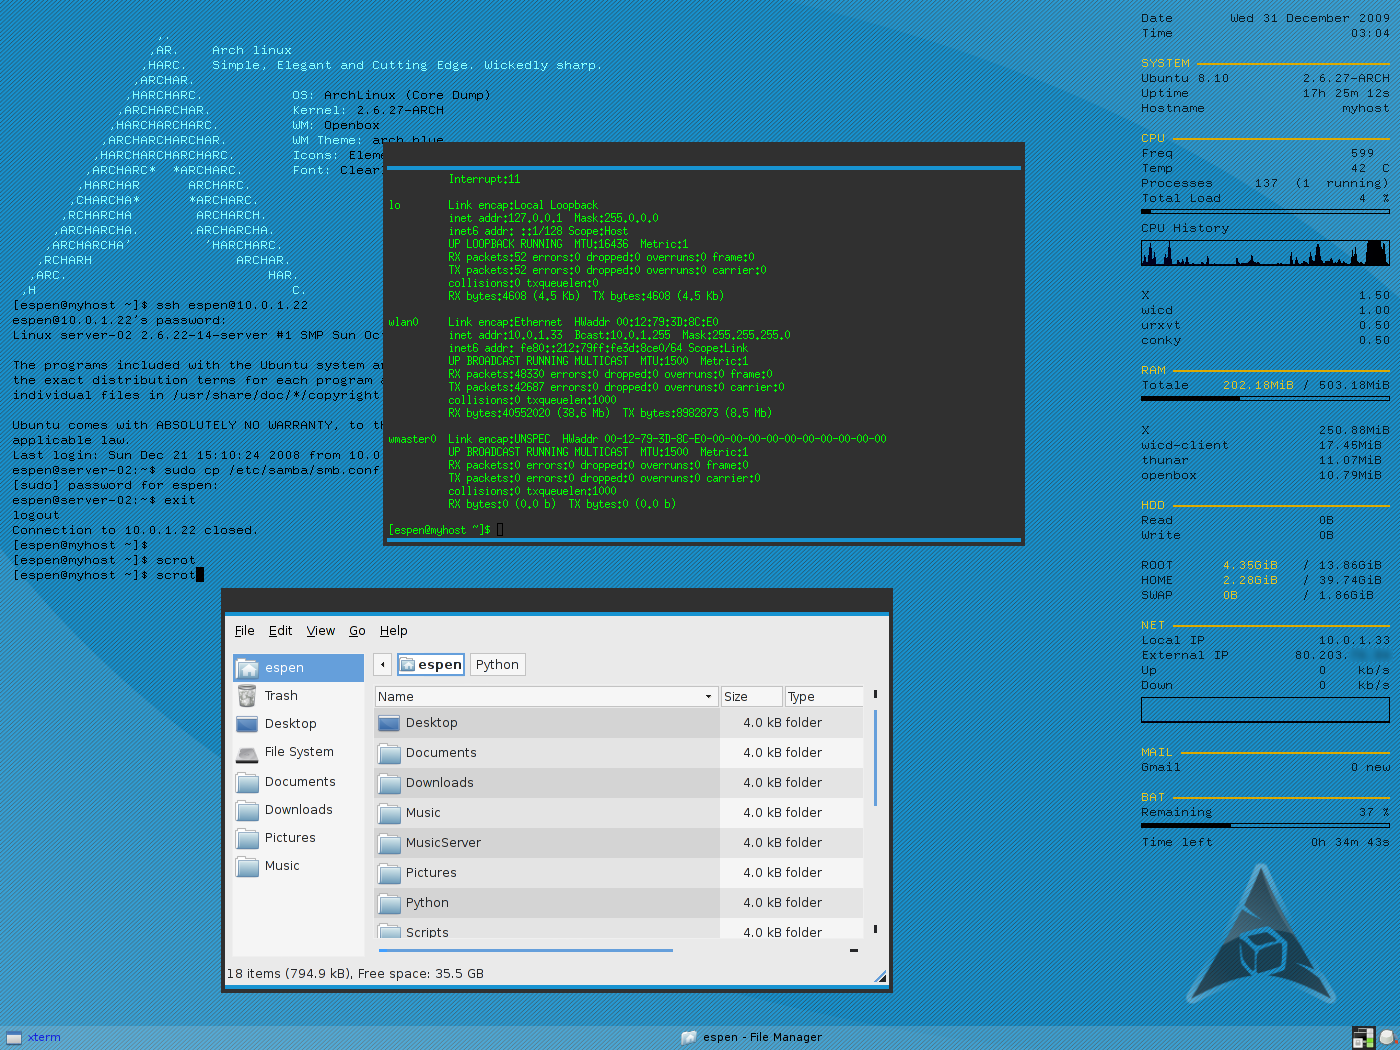Click the Documents folder icon in sidebar
The image size is (1400, 1050).
tap(247, 782)
